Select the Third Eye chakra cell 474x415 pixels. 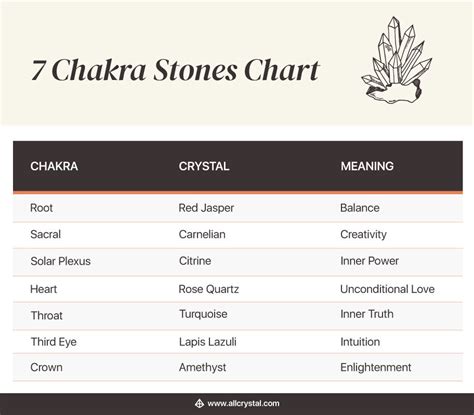54,342
